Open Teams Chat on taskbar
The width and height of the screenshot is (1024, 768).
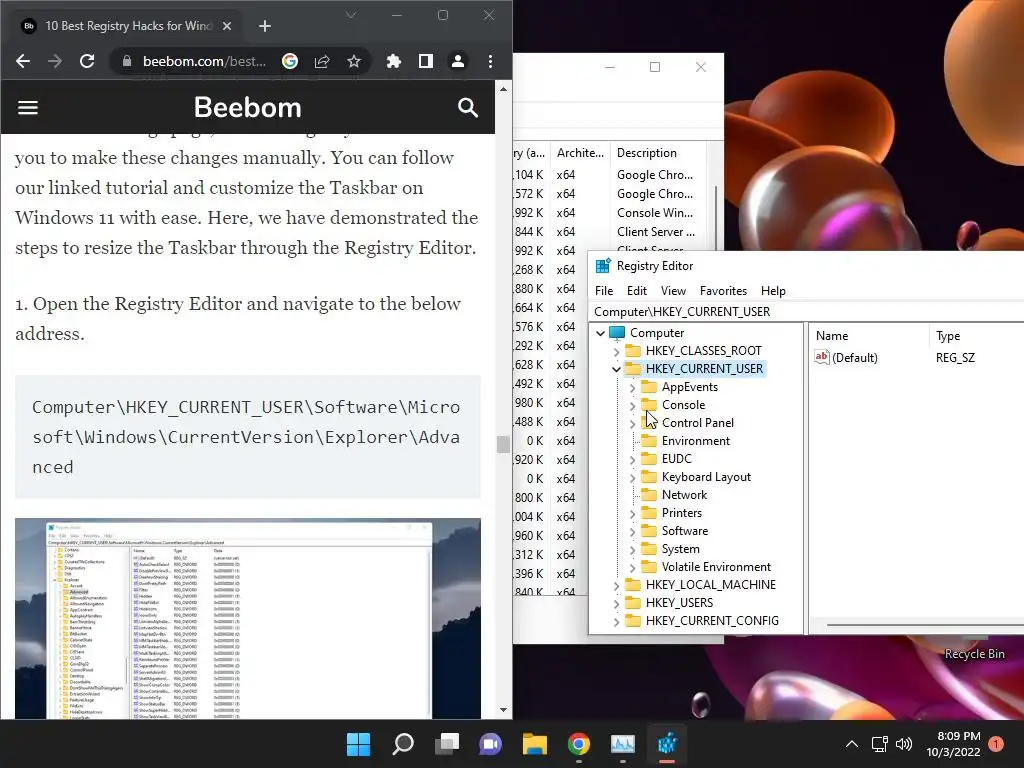point(490,744)
